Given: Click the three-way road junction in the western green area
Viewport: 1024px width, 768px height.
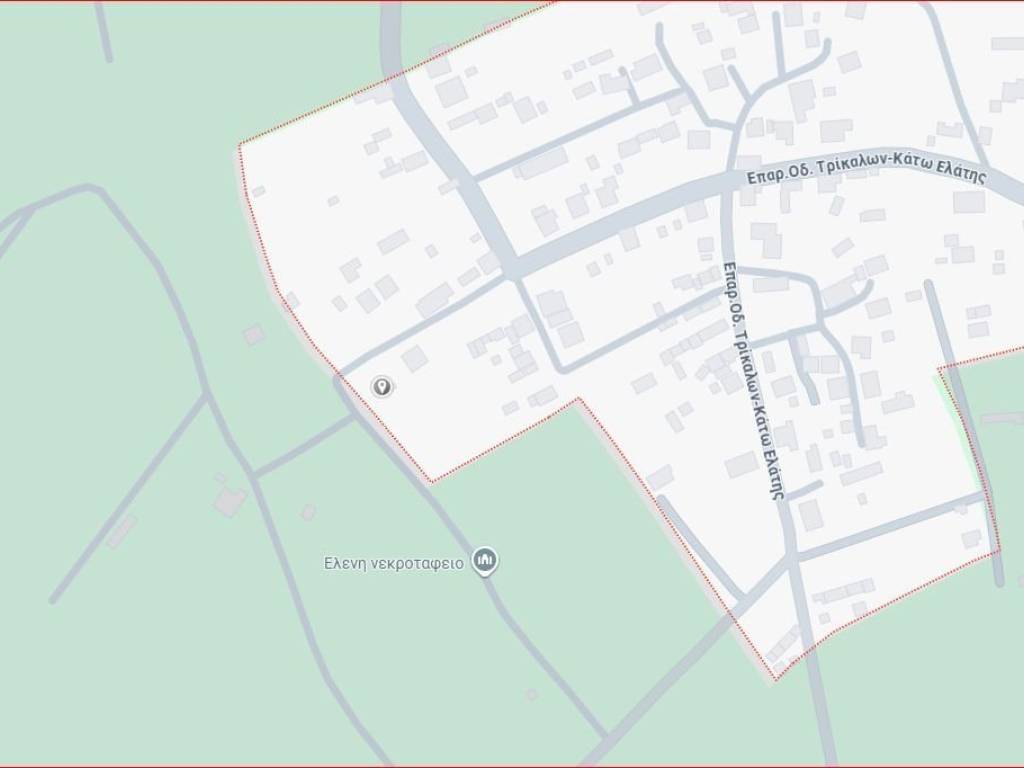Looking at the screenshot, I should tap(207, 396).
